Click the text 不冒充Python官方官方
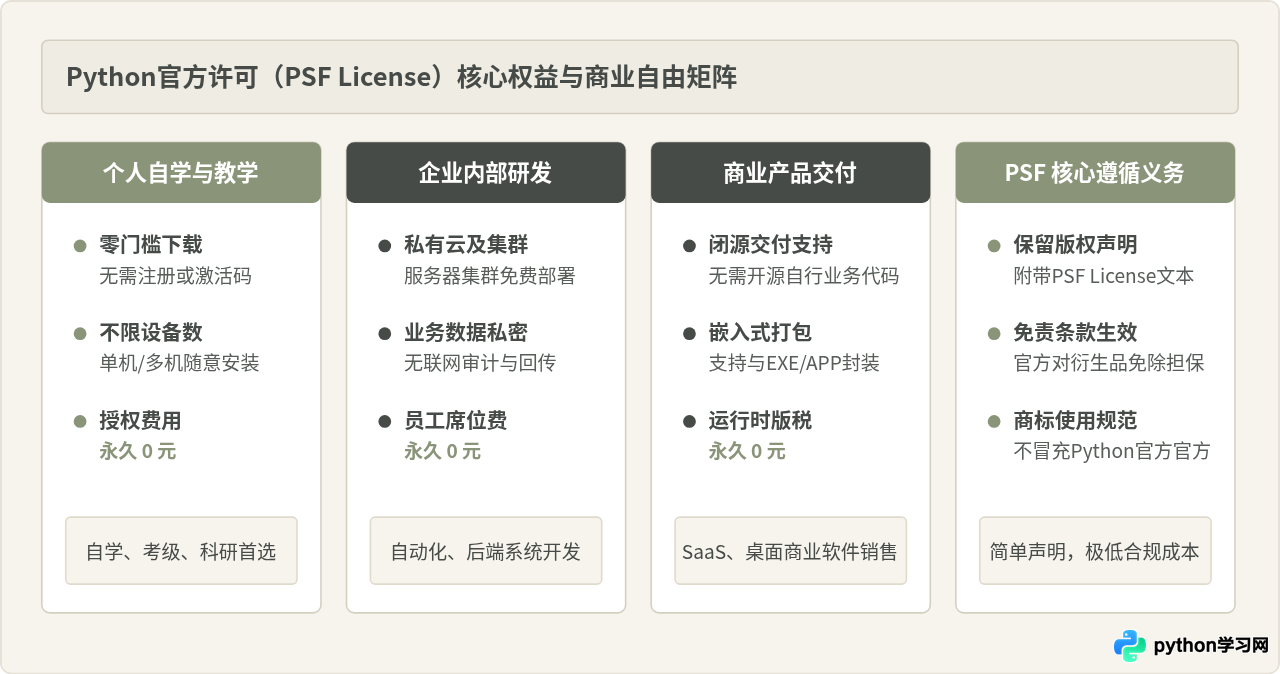 tap(1112, 451)
